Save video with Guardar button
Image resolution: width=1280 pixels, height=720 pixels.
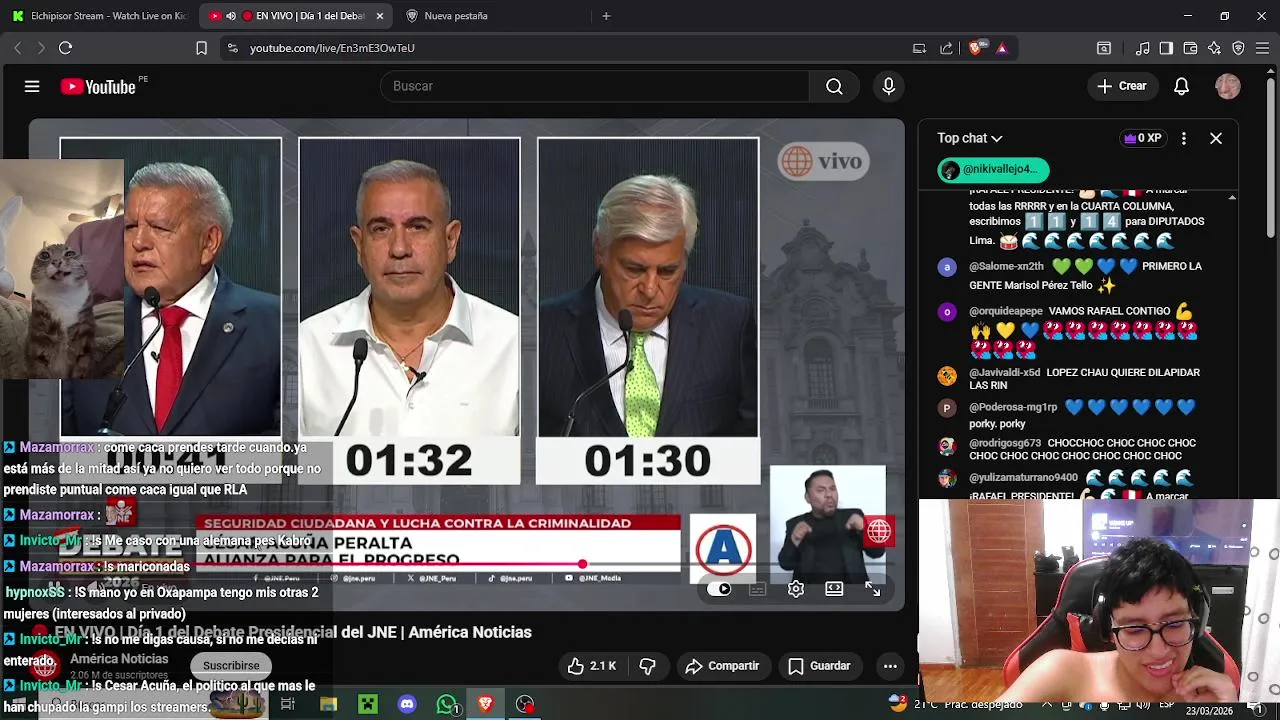[x=819, y=666]
